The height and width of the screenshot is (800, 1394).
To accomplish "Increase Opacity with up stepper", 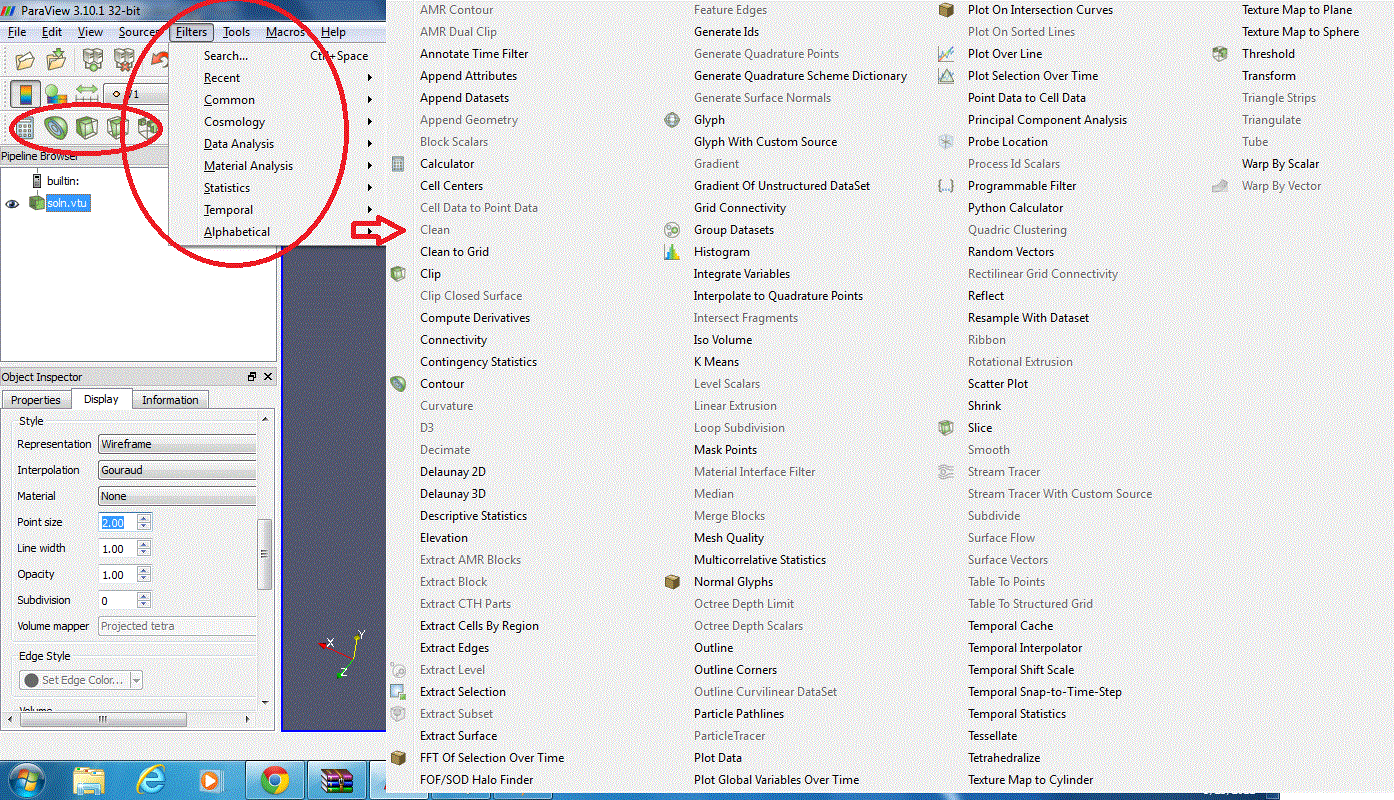I will [144, 570].
